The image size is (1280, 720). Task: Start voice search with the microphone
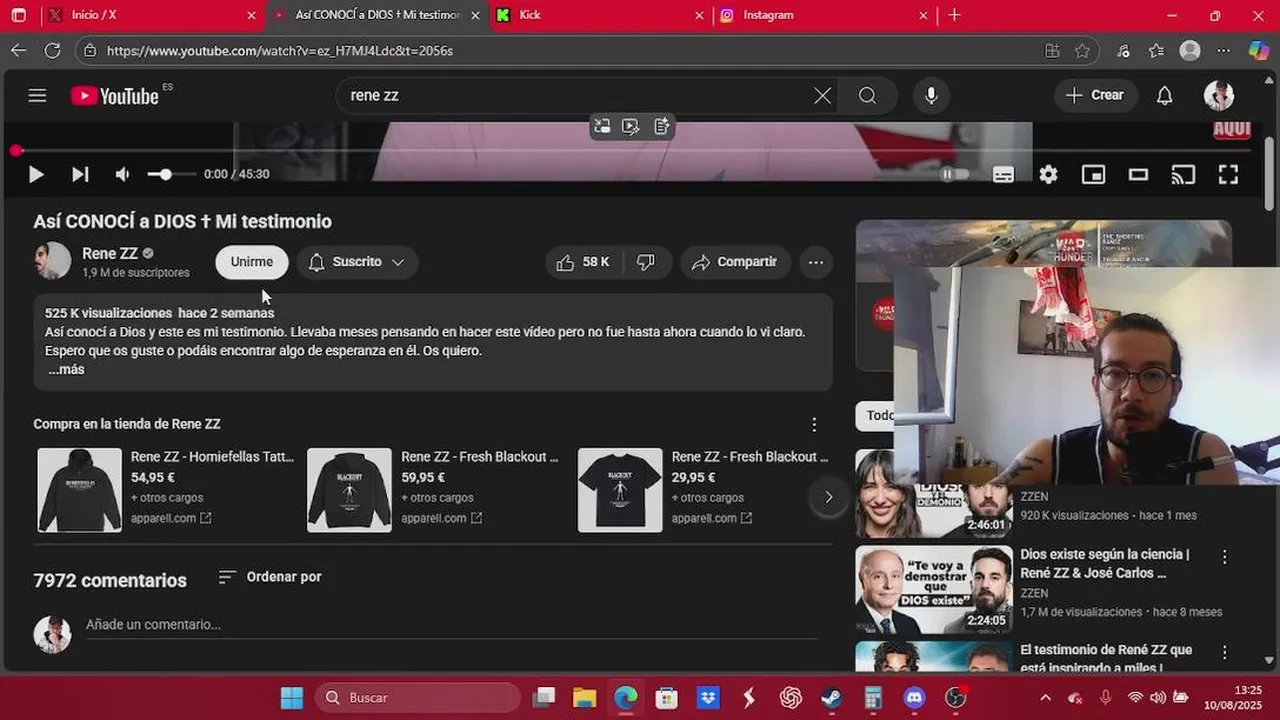click(931, 95)
